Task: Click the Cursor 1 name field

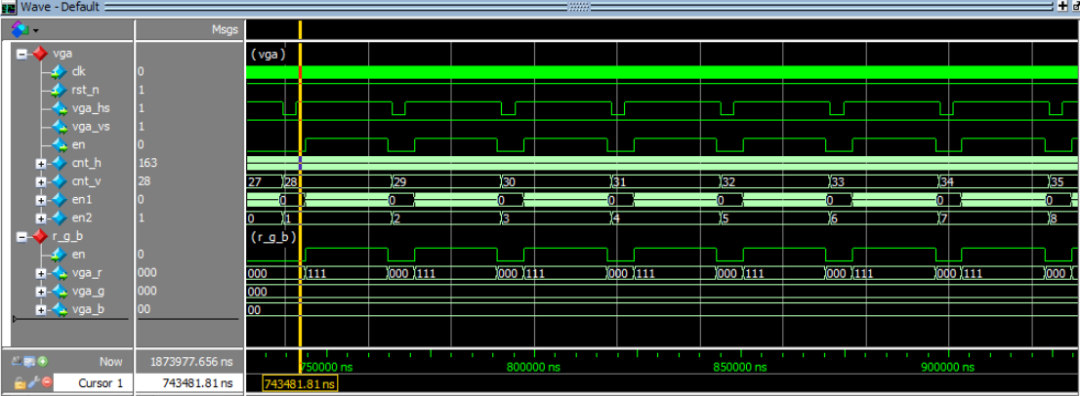Action: (x=94, y=383)
